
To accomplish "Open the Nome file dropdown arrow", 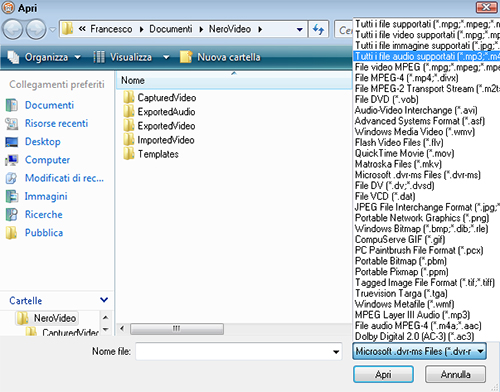I will (x=336, y=352).
